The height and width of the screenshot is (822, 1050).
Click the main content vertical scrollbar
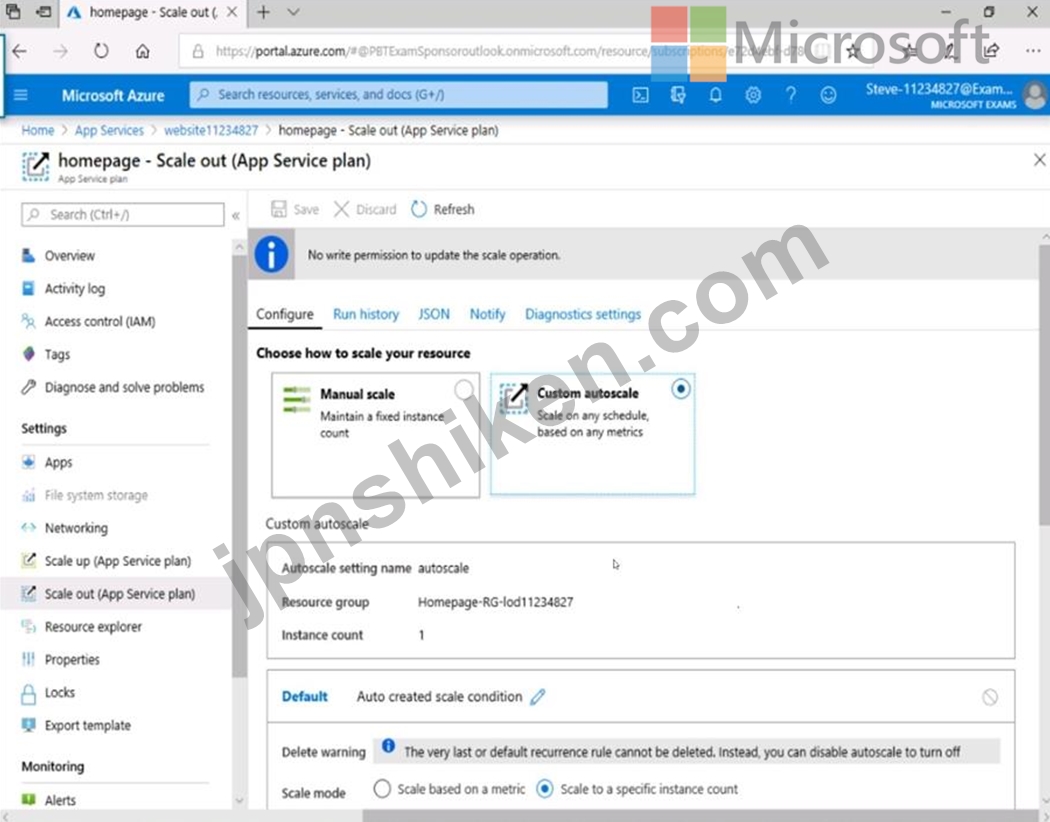click(1044, 385)
